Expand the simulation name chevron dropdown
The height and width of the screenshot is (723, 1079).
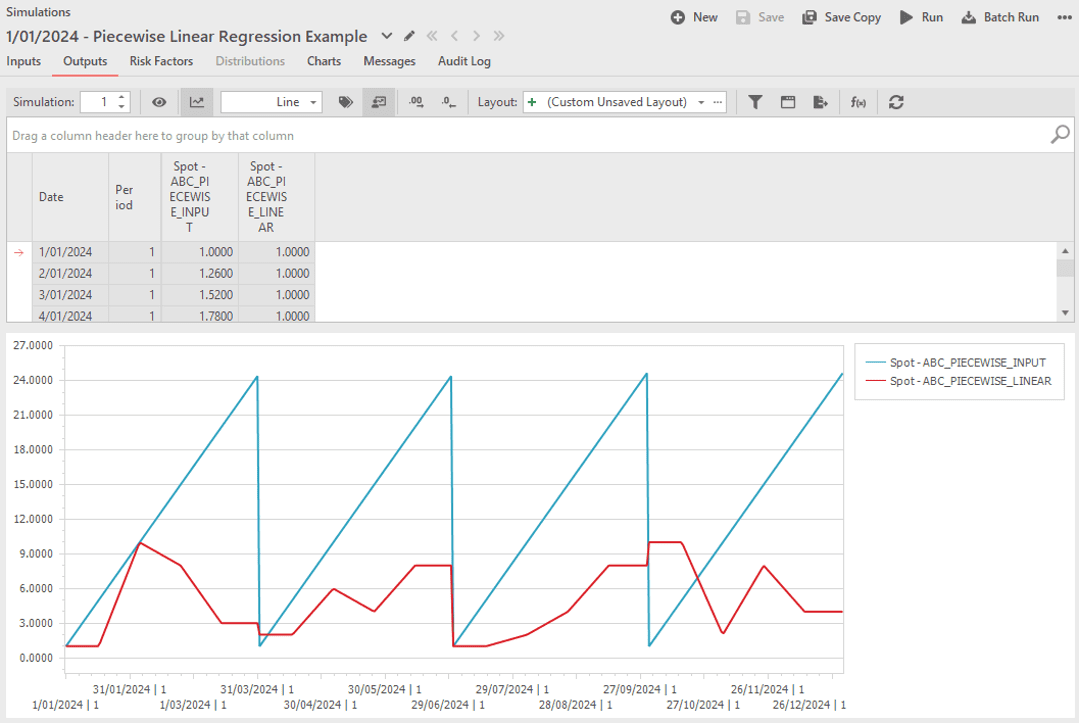point(387,37)
